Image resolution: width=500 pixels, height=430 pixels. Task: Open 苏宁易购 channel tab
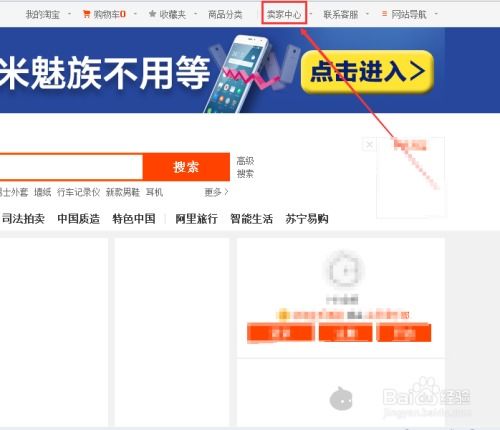(307, 219)
